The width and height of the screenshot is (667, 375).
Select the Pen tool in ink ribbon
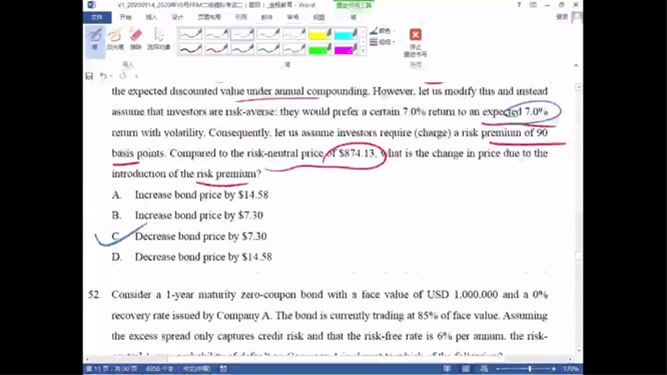click(x=95, y=40)
